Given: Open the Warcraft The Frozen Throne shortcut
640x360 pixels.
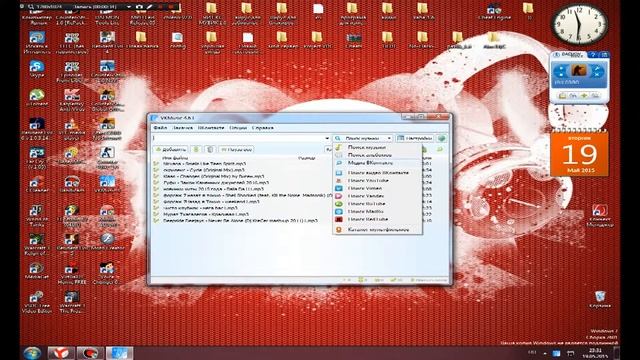Looking at the screenshot, I should click(x=72, y=302).
